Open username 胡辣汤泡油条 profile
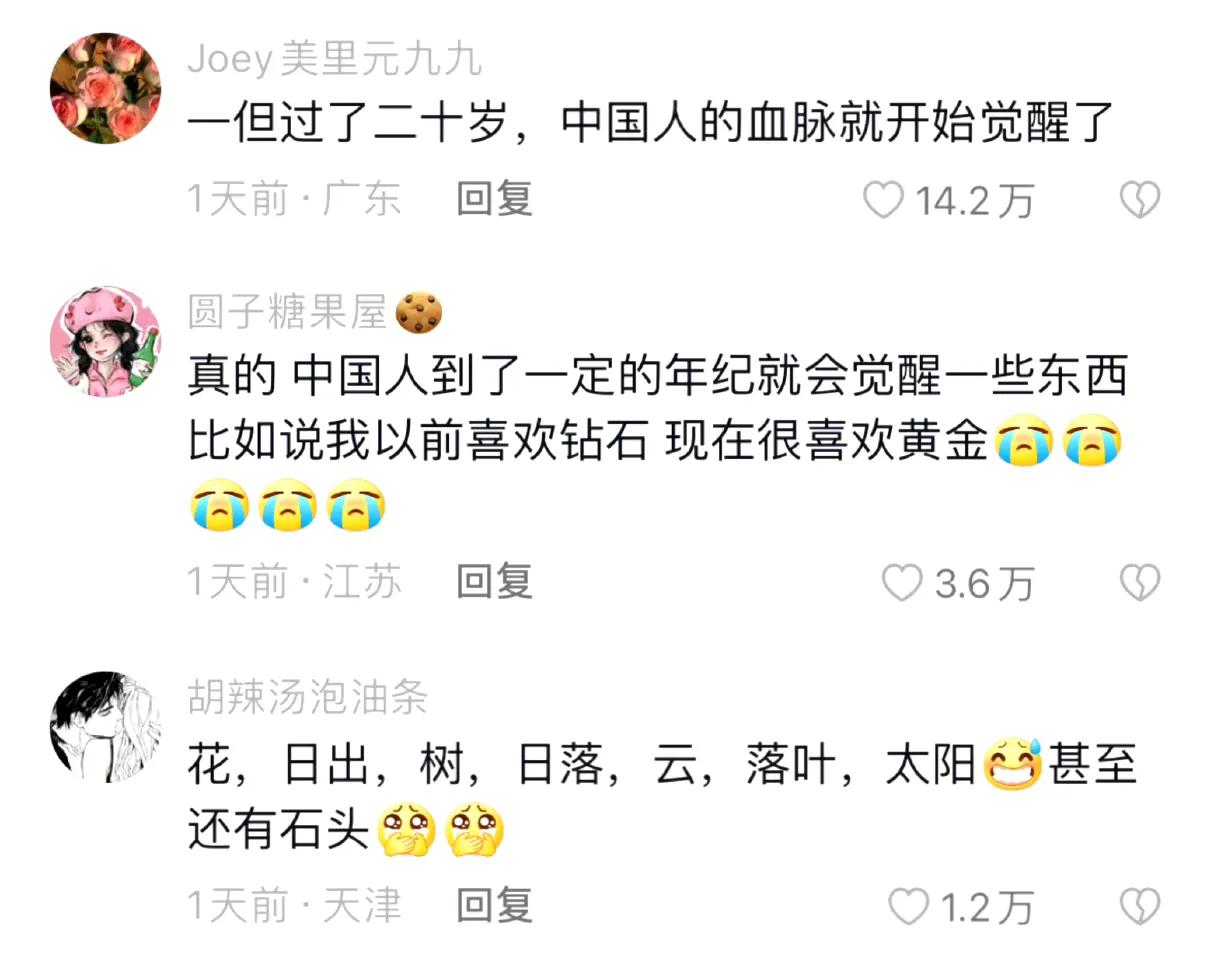The image size is (1214, 960). click(x=307, y=697)
